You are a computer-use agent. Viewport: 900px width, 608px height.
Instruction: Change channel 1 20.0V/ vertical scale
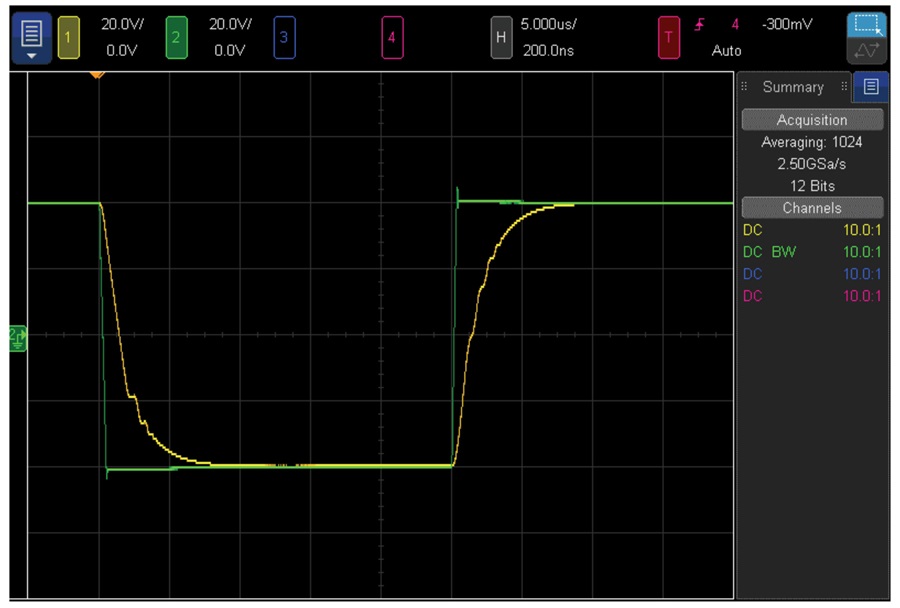point(122,24)
